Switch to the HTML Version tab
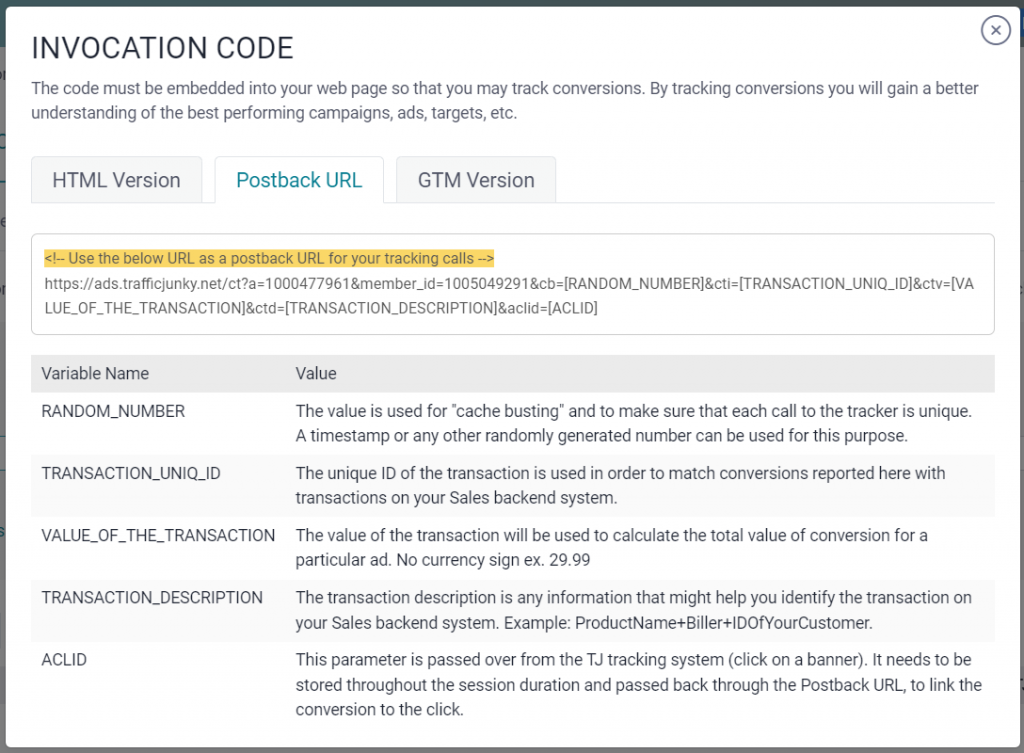Viewport: 1024px width, 753px height. click(117, 180)
